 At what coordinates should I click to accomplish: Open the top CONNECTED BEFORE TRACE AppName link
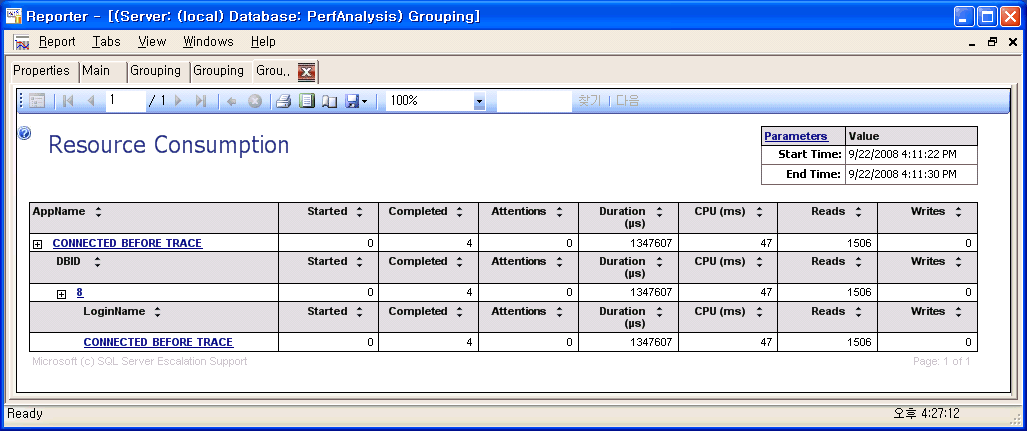[x=127, y=243]
